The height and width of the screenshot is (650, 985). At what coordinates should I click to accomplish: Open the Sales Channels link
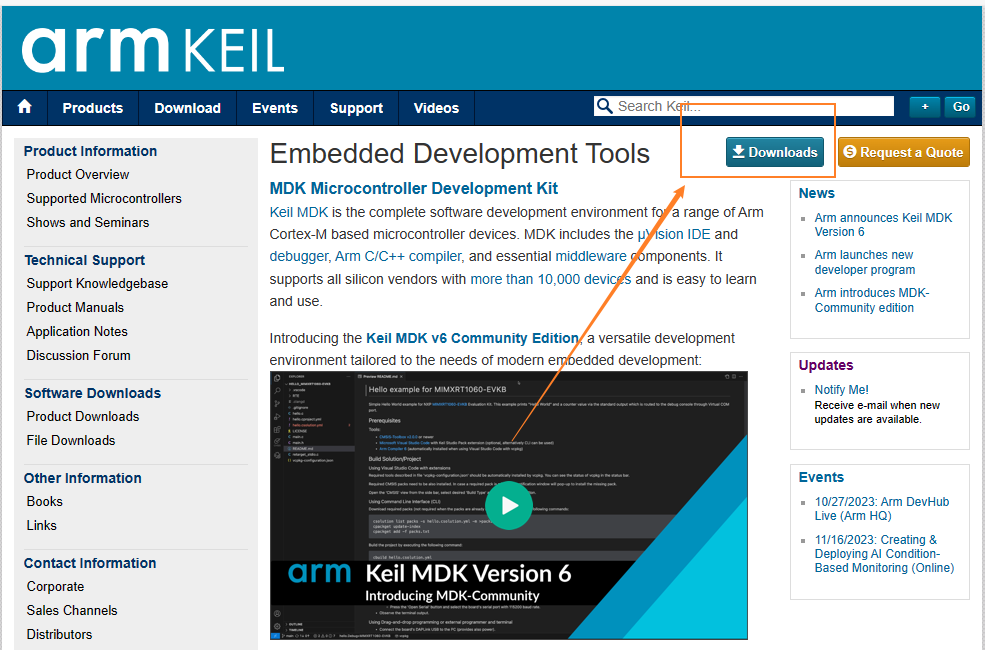pos(72,610)
